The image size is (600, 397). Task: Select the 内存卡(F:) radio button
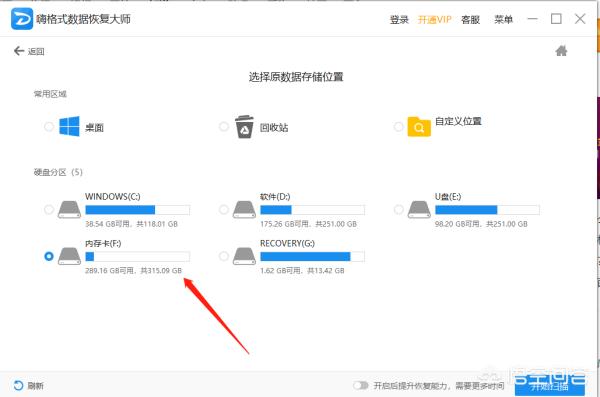(x=49, y=256)
